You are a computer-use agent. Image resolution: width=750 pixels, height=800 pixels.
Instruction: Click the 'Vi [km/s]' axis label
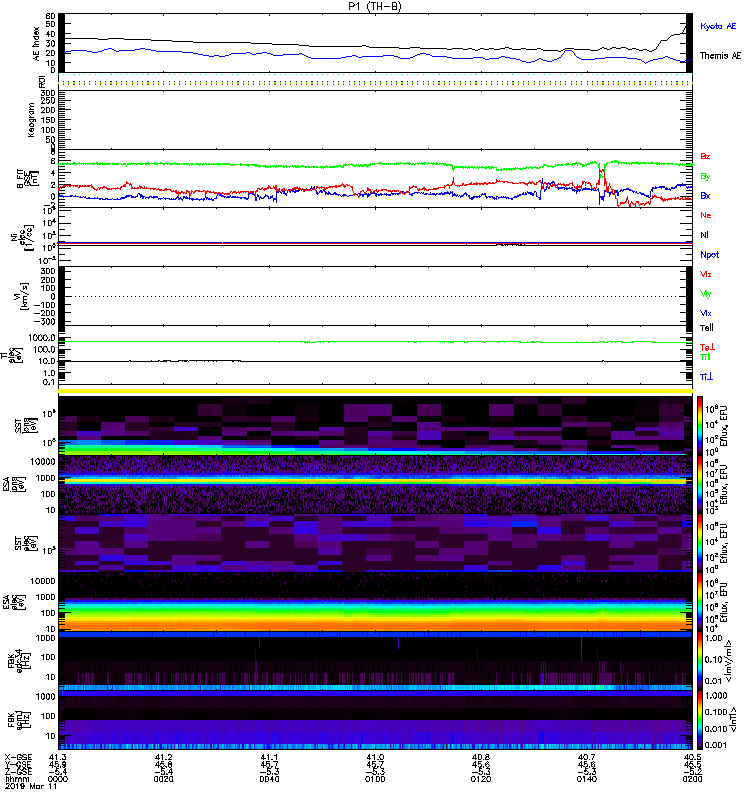21,296
